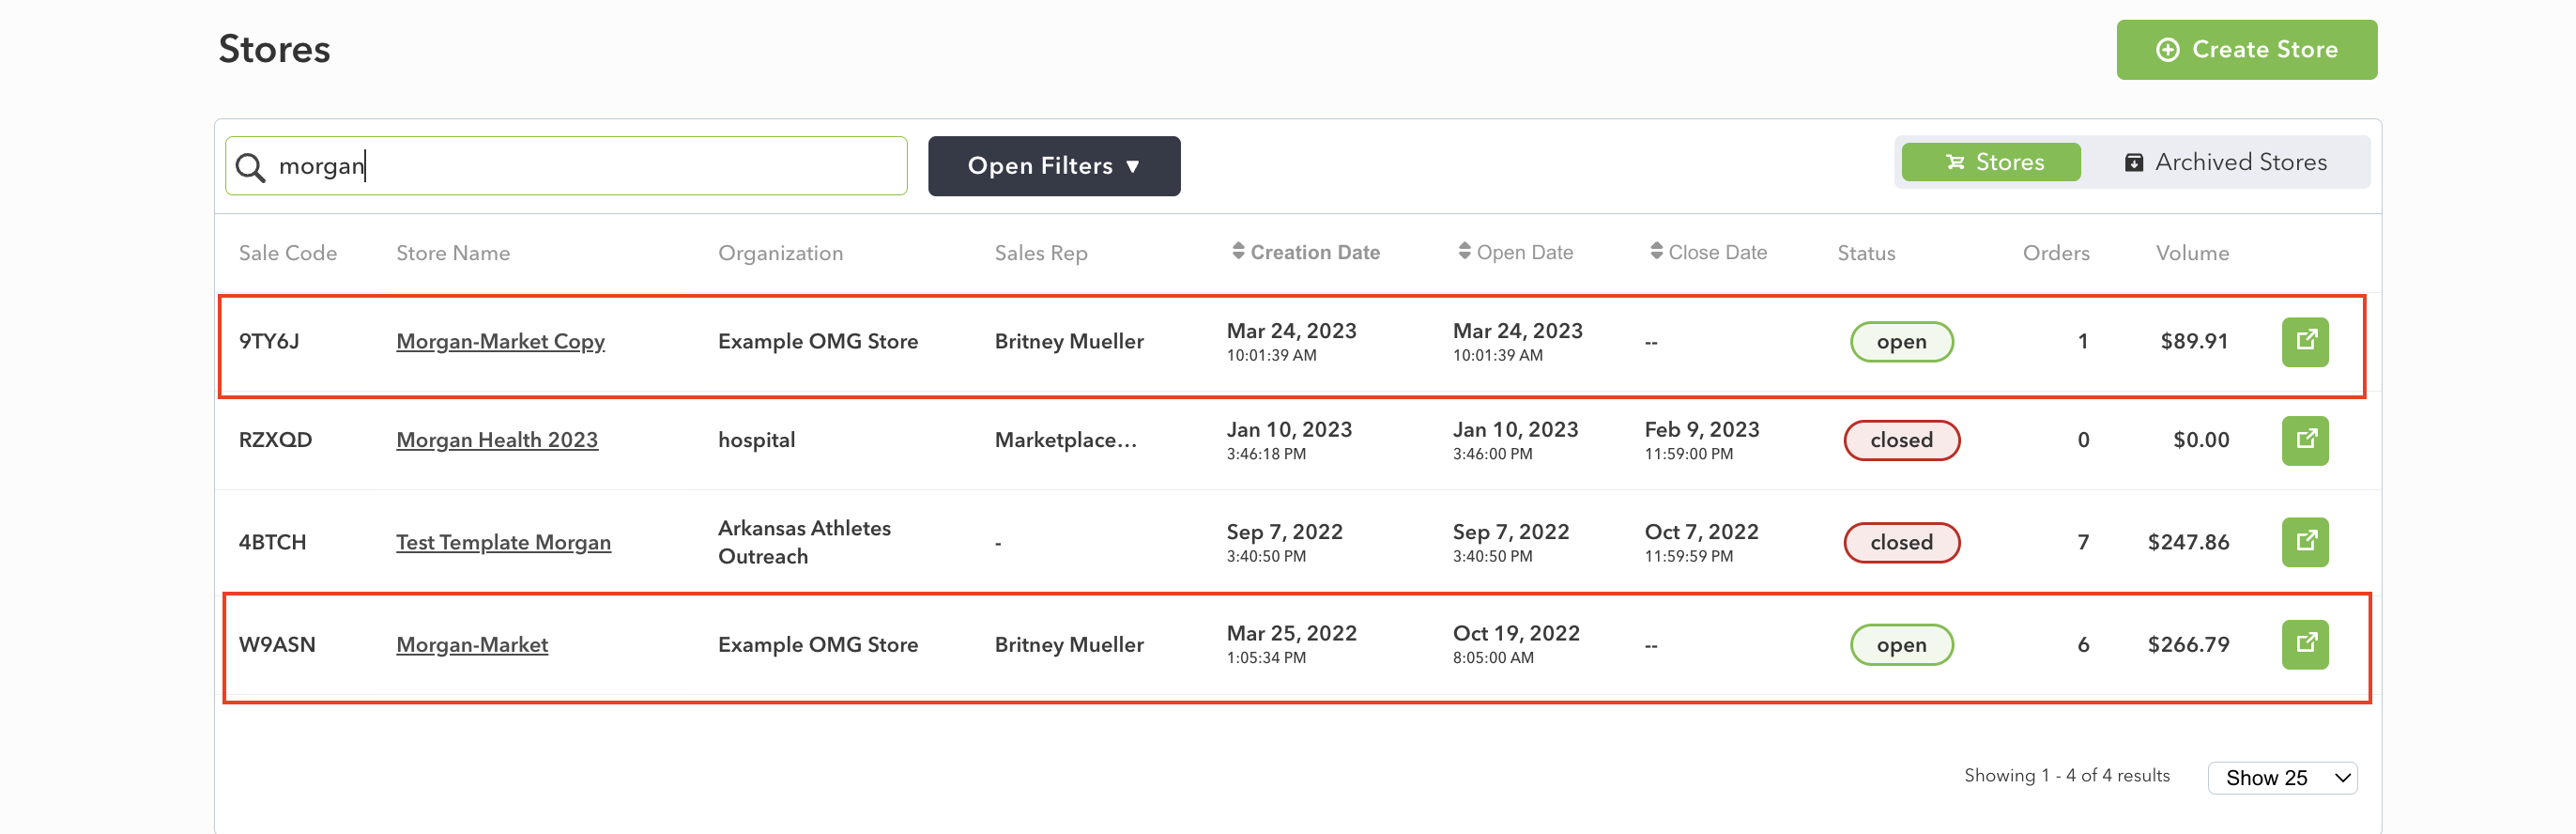Open the Morgan Health 2023 link
This screenshot has height=834, width=2576.
(497, 440)
